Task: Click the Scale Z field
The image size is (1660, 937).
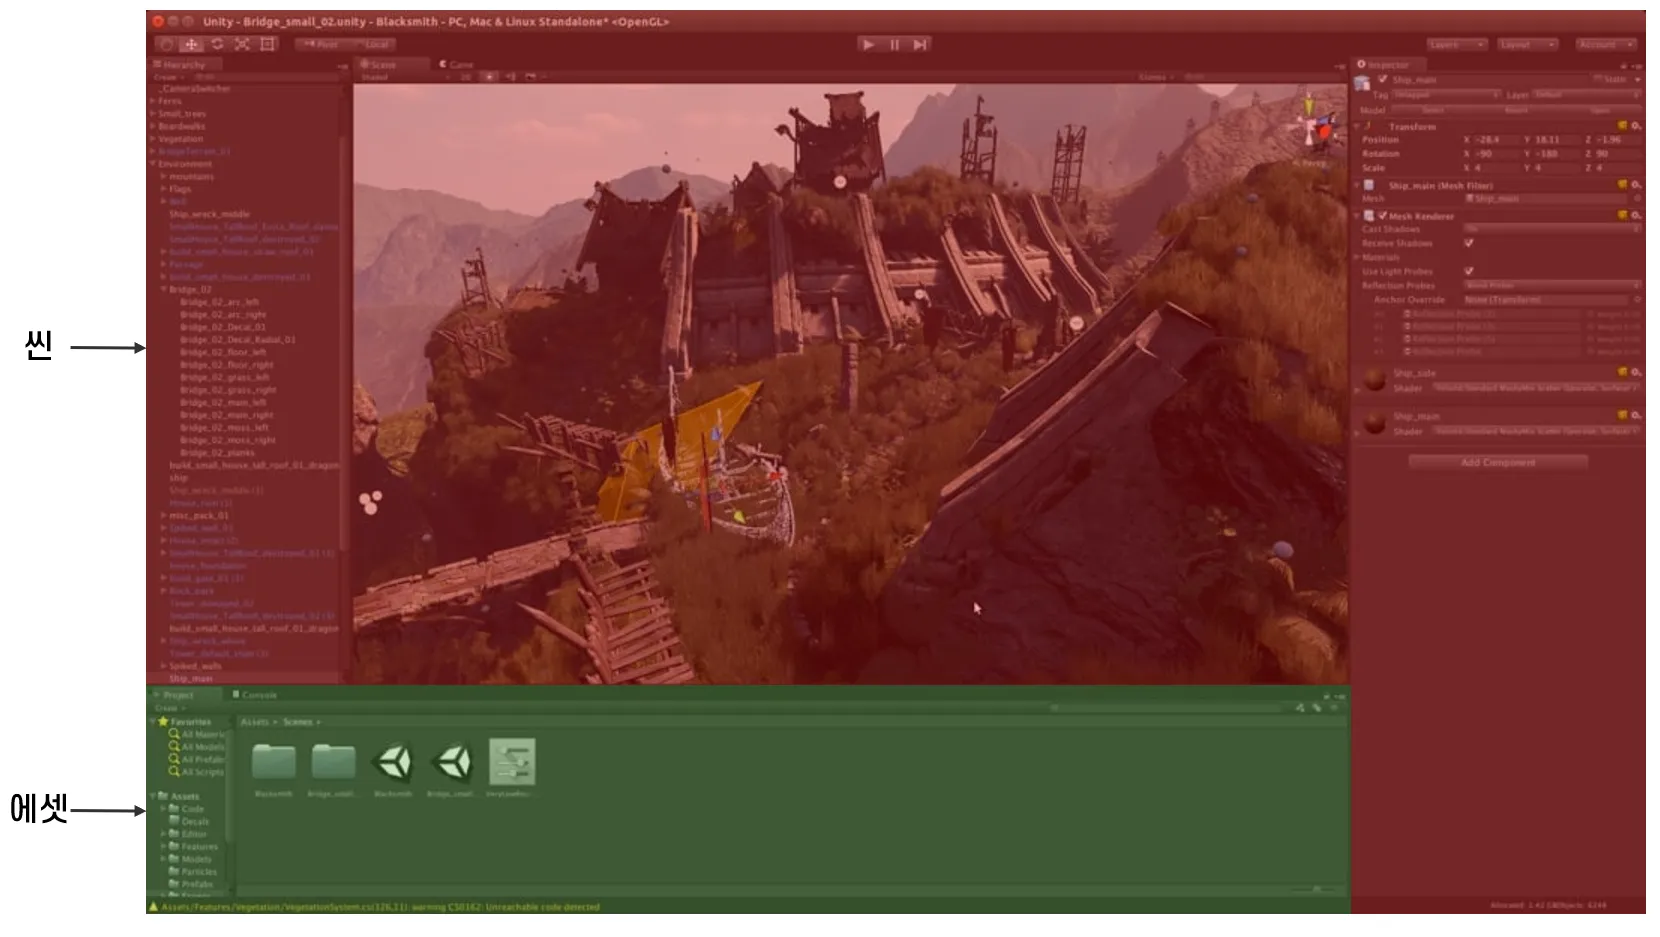Action: click(x=1617, y=168)
